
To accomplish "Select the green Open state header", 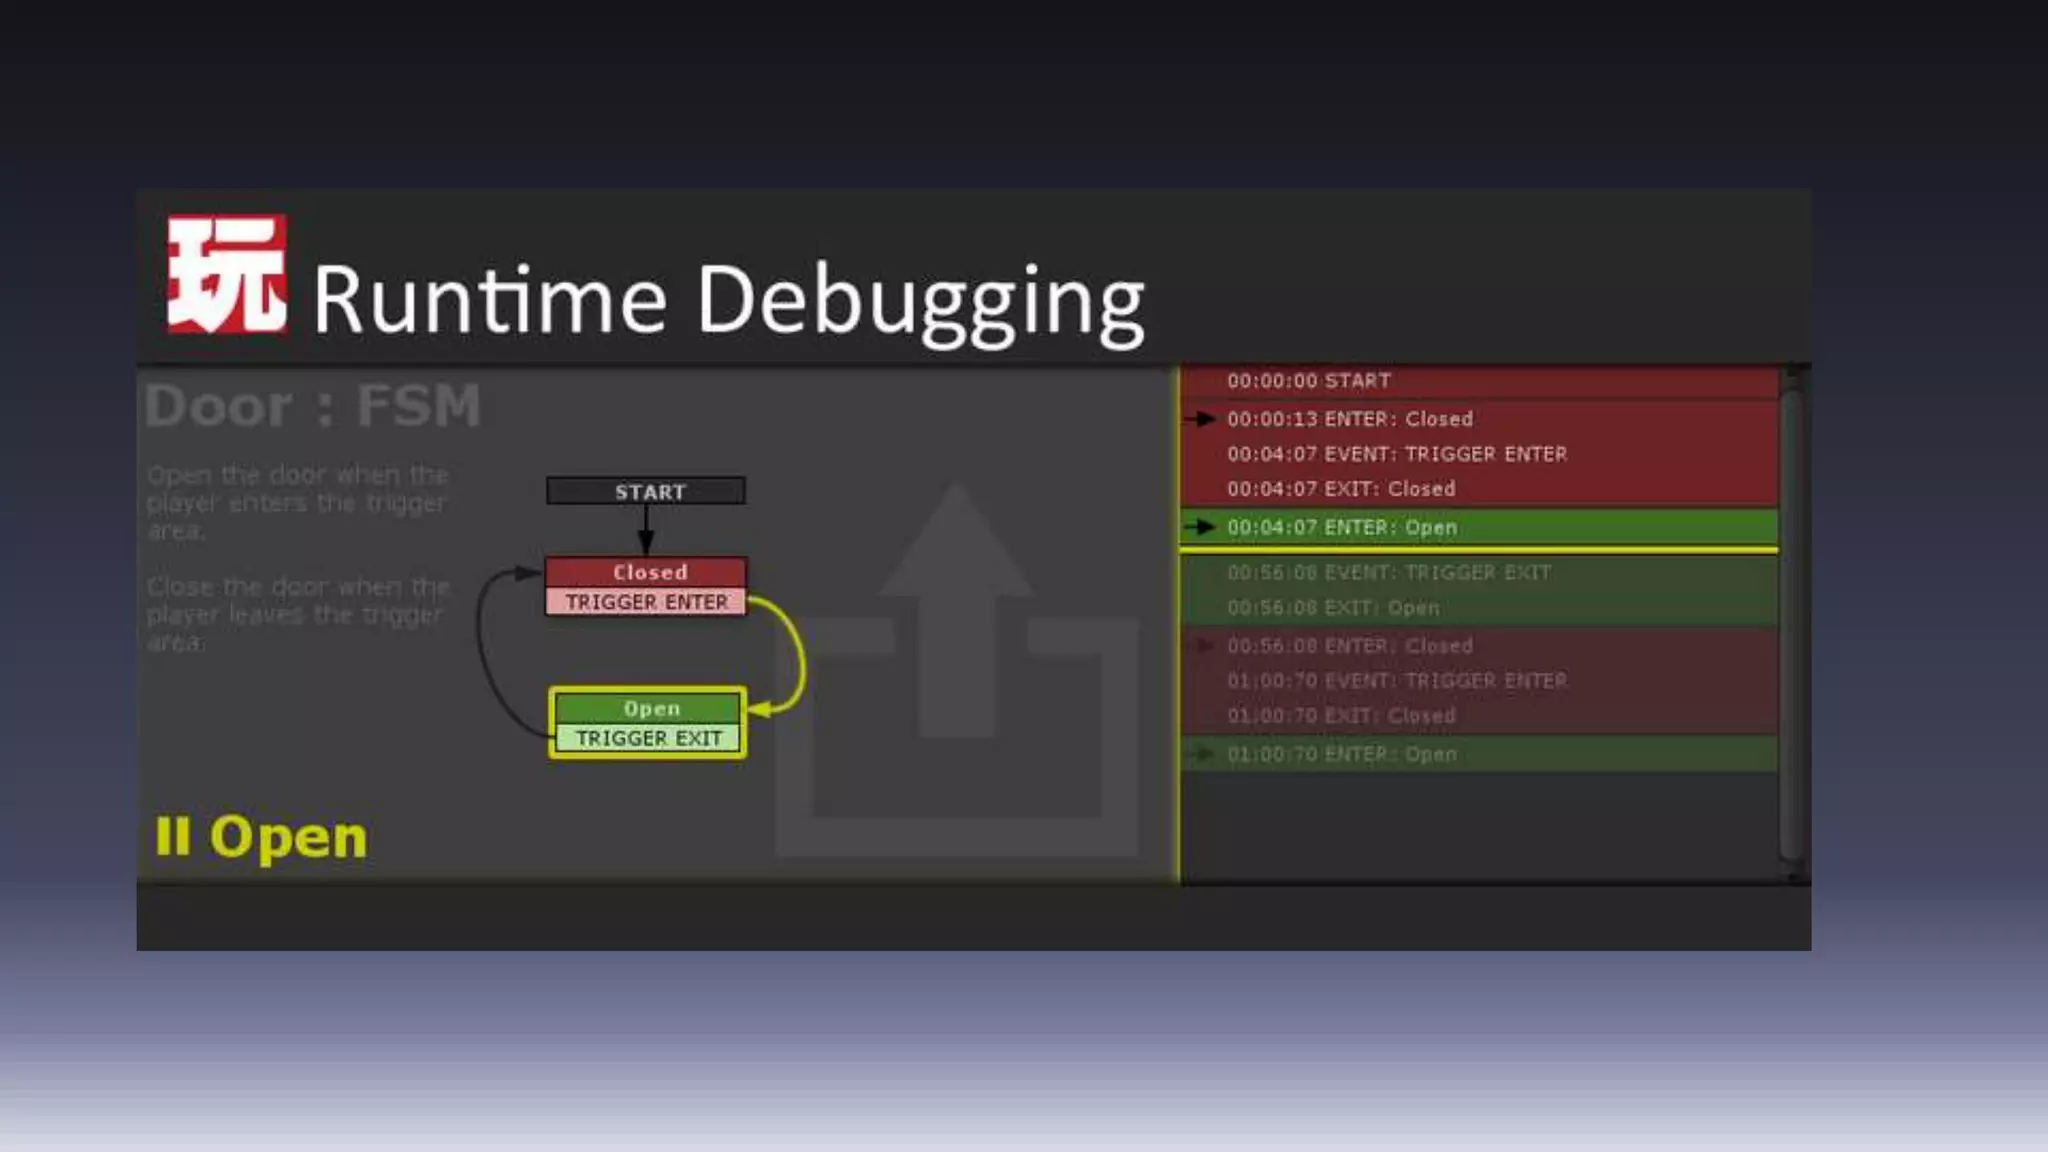I will pyautogui.click(x=648, y=708).
